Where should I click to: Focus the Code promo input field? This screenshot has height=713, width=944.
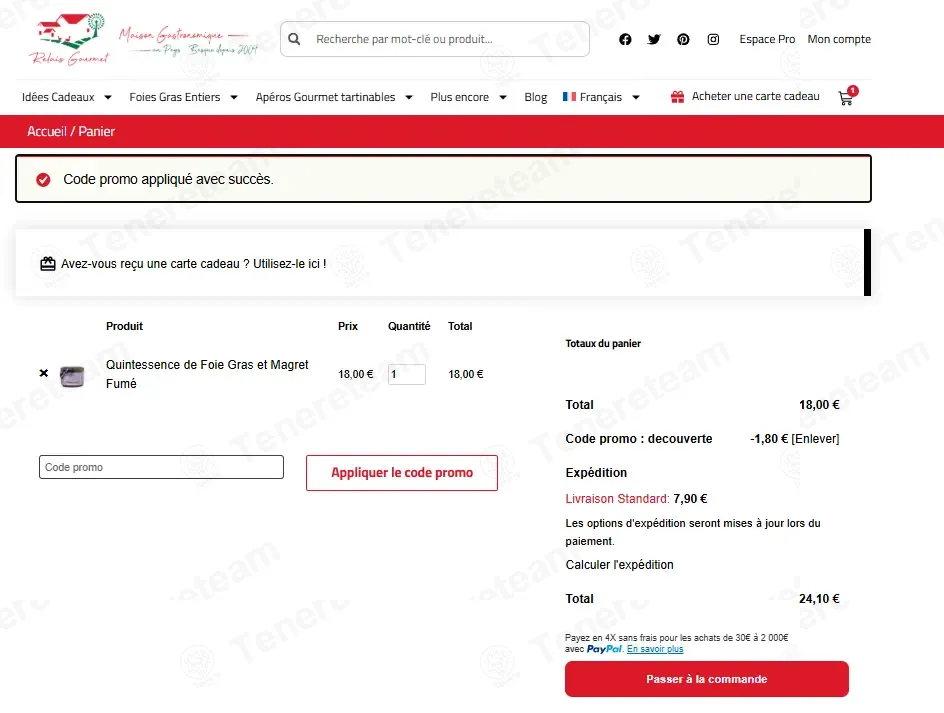pos(161,467)
